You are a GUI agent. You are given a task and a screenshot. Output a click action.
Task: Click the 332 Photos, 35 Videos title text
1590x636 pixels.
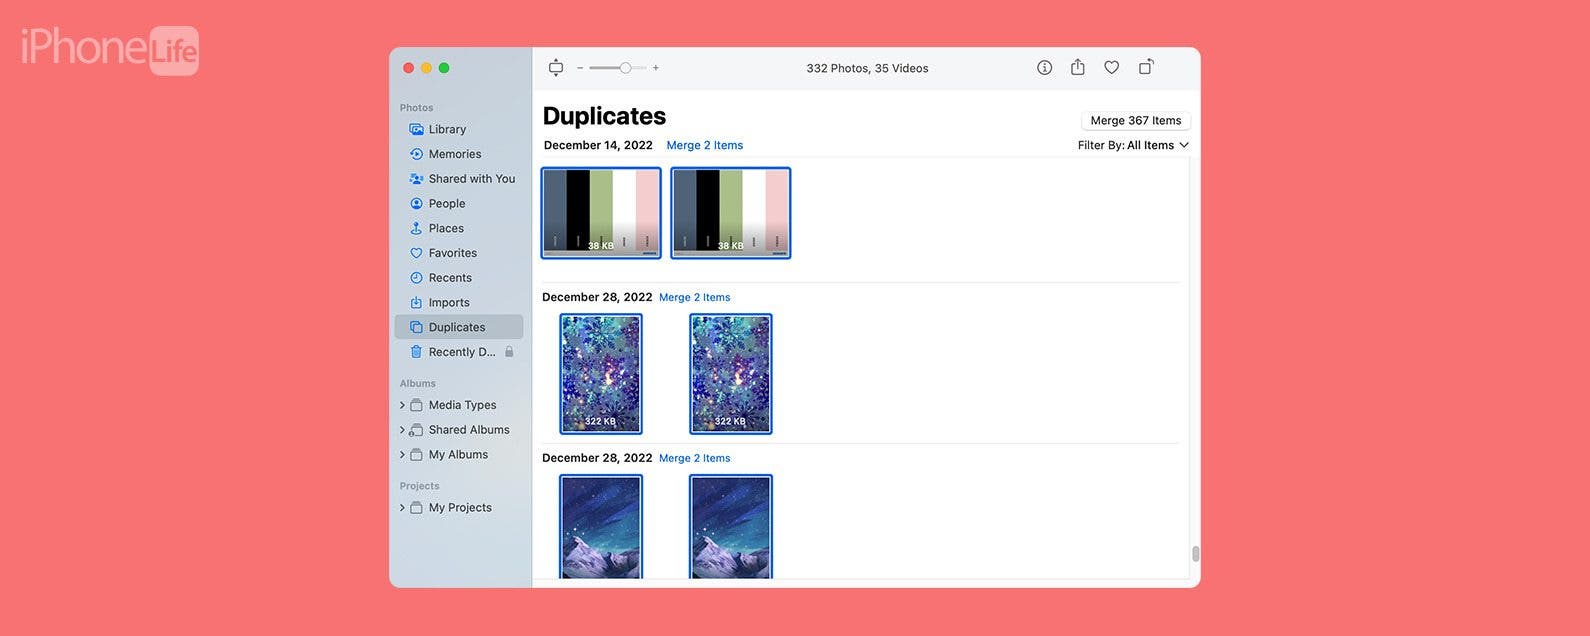(x=867, y=68)
